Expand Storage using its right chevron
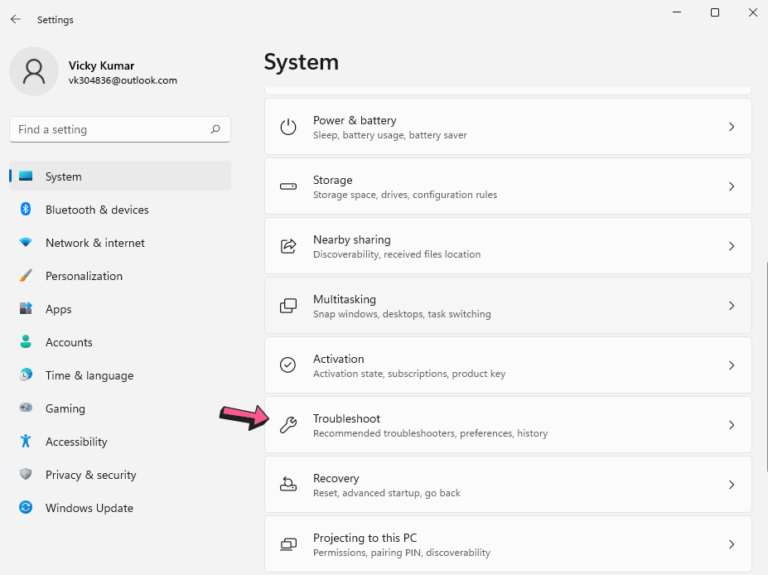This screenshot has height=575, width=768. (731, 187)
